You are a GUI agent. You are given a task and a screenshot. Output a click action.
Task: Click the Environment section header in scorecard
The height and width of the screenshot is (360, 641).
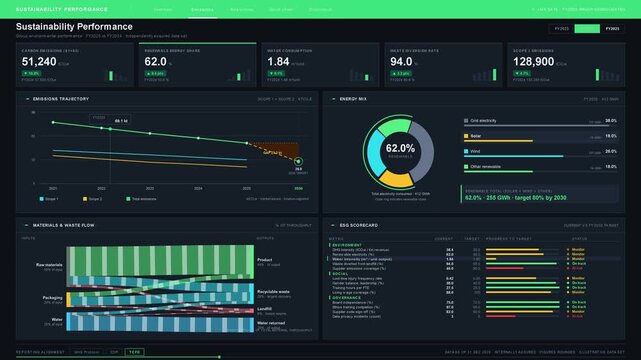click(347, 245)
